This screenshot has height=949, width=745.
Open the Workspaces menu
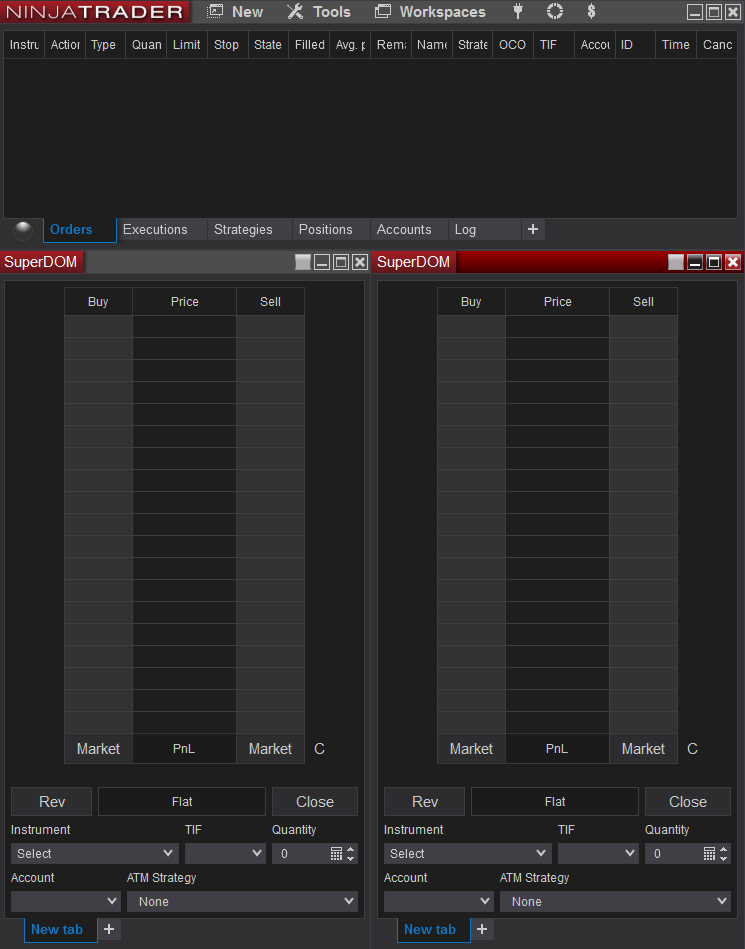coord(430,11)
